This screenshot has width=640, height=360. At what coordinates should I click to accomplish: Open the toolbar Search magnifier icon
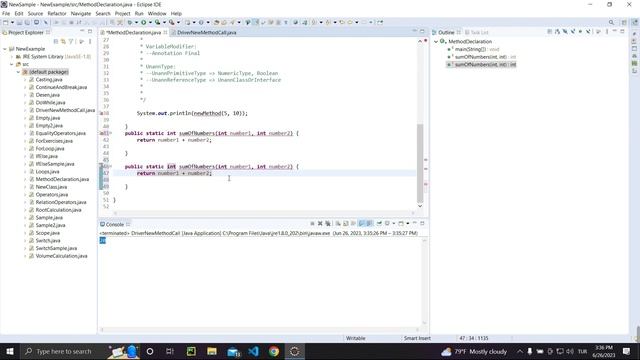611,22
